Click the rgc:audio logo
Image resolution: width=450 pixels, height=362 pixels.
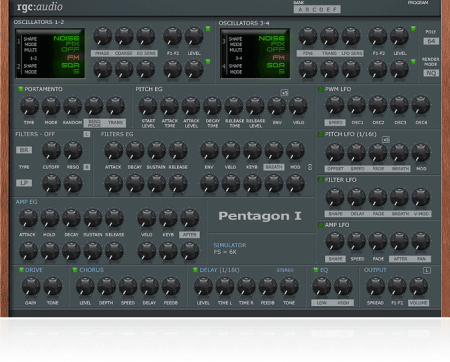coord(40,7)
